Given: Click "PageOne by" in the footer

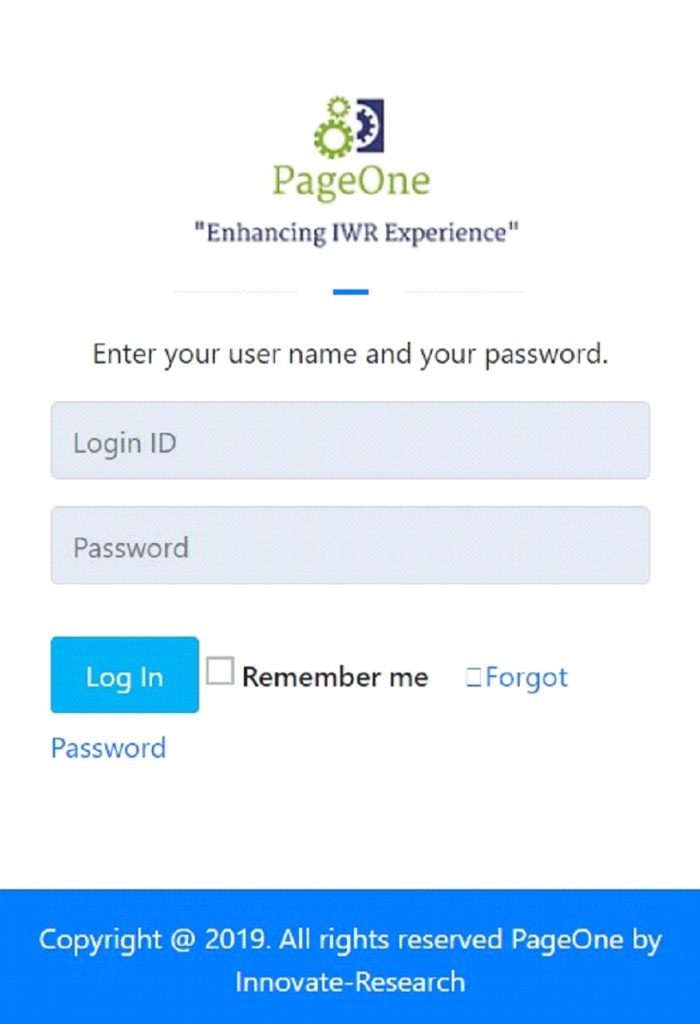Looking at the screenshot, I should [586, 940].
